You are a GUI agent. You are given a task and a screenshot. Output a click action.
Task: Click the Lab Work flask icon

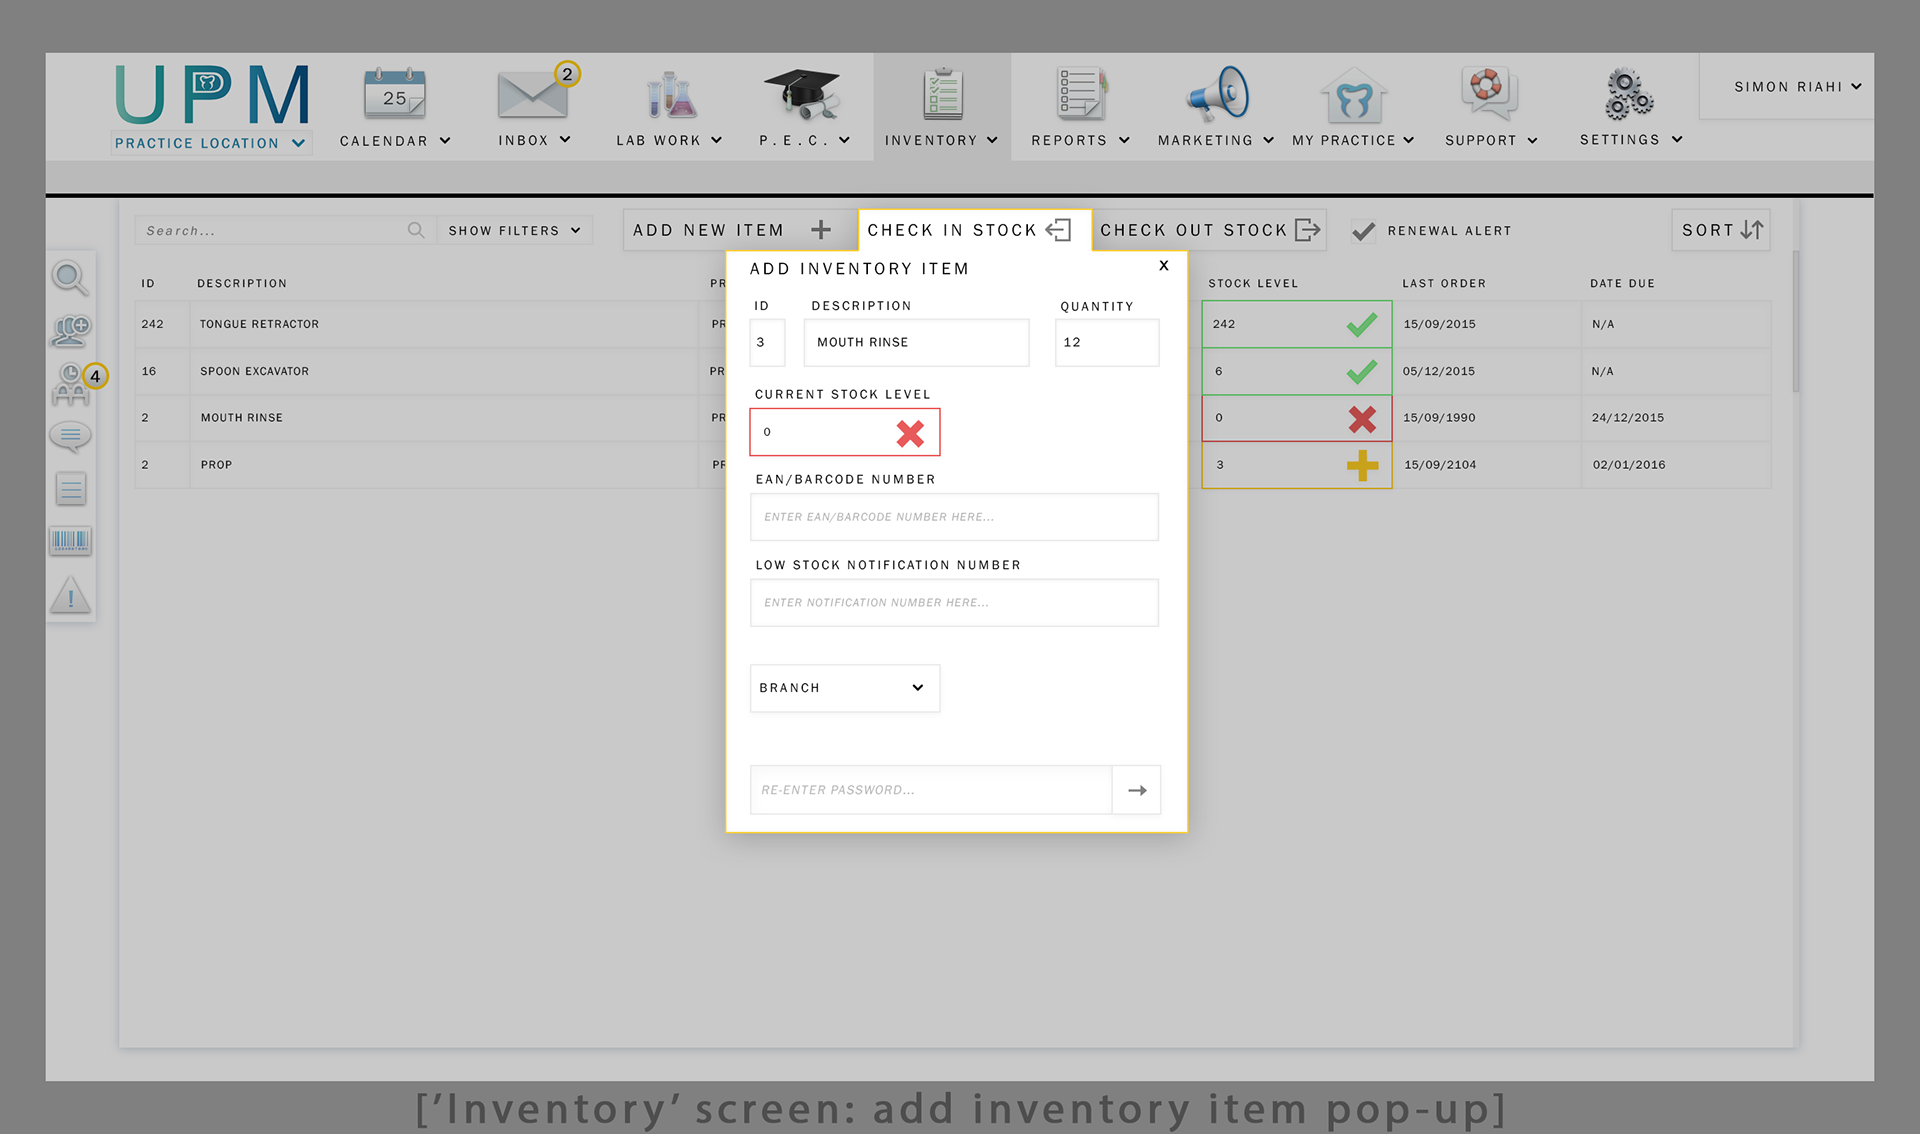tap(670, 95)
